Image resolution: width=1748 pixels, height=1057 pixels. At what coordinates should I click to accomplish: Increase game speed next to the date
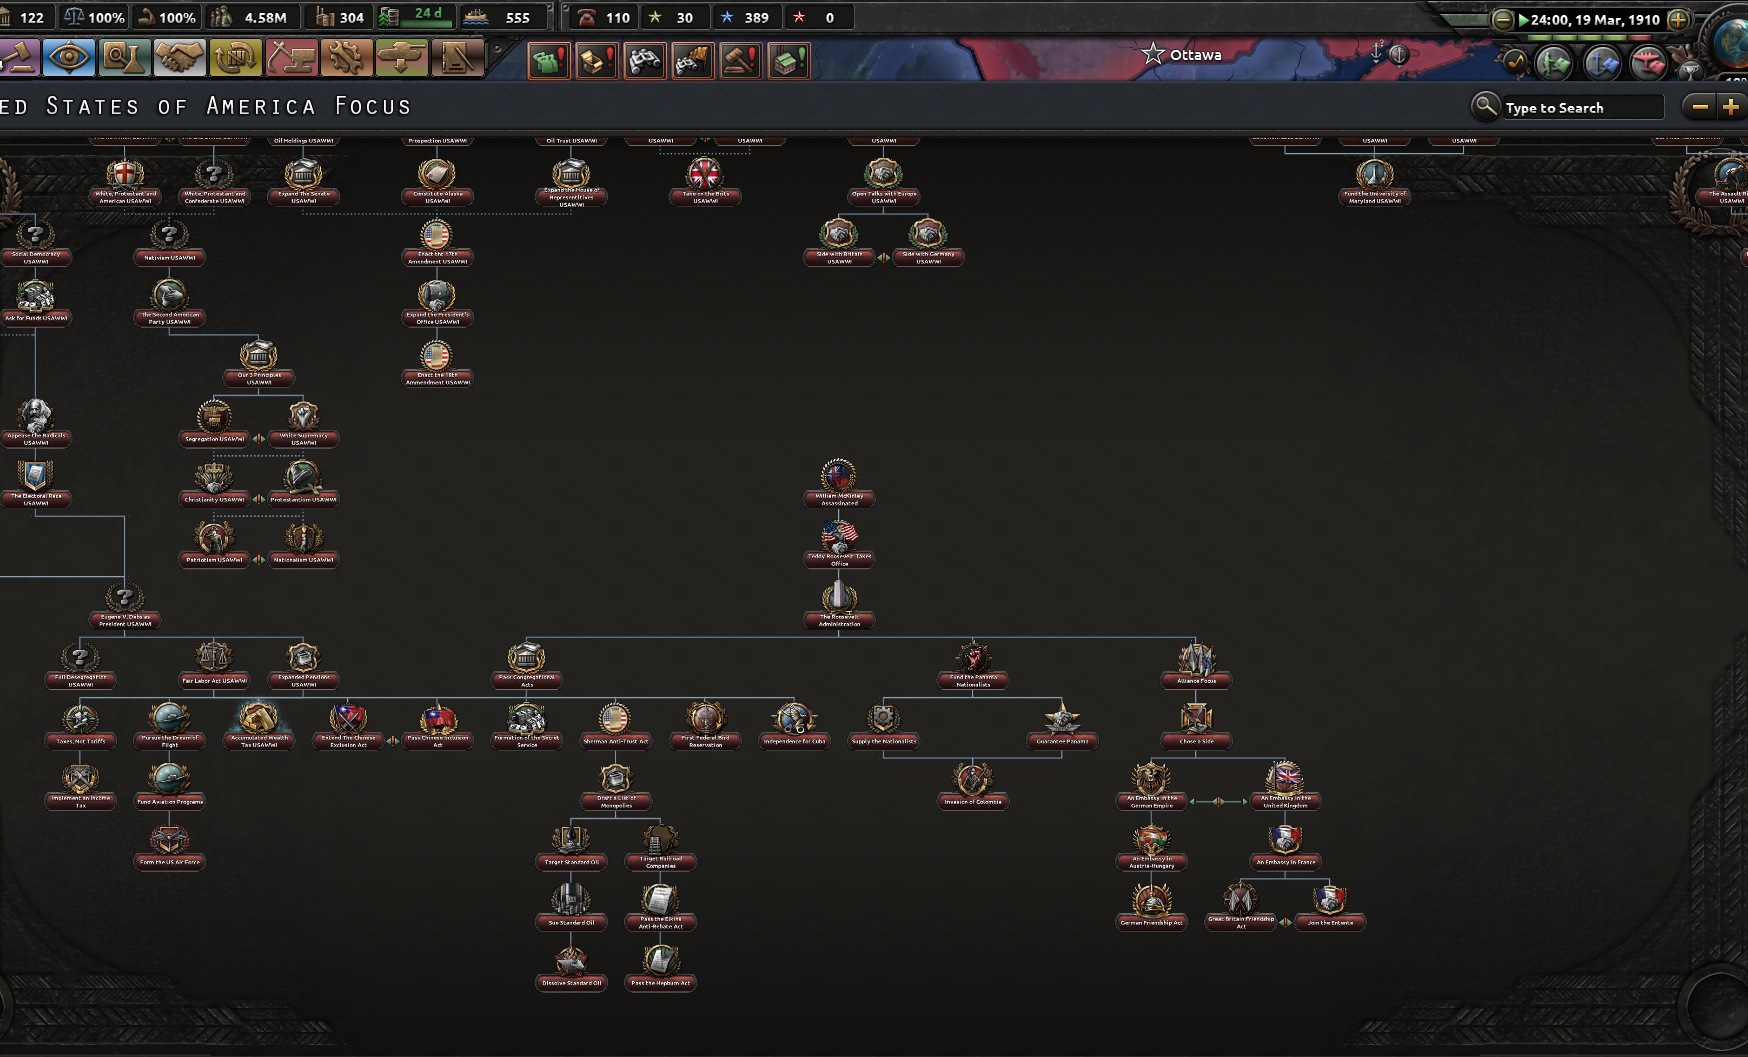1679,19
